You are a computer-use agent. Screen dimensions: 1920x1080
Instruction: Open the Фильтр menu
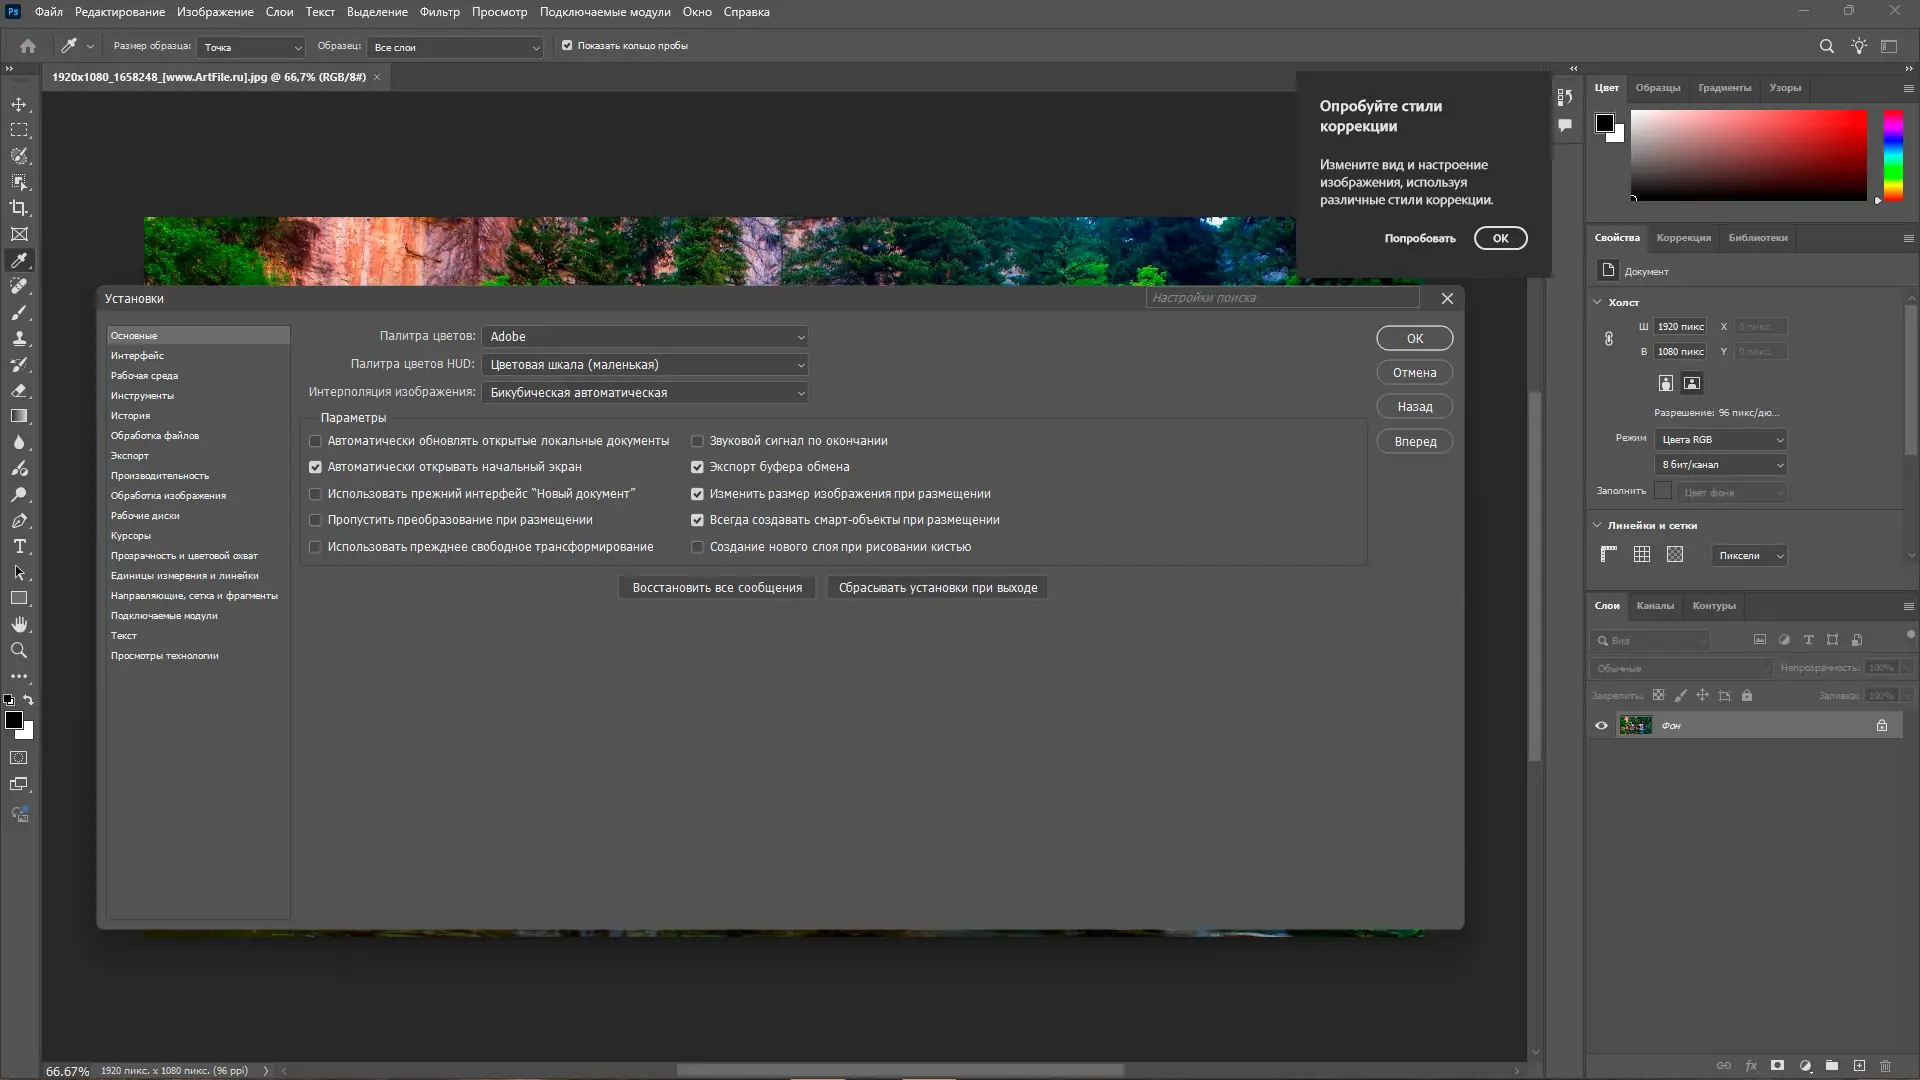coord(439,12)
